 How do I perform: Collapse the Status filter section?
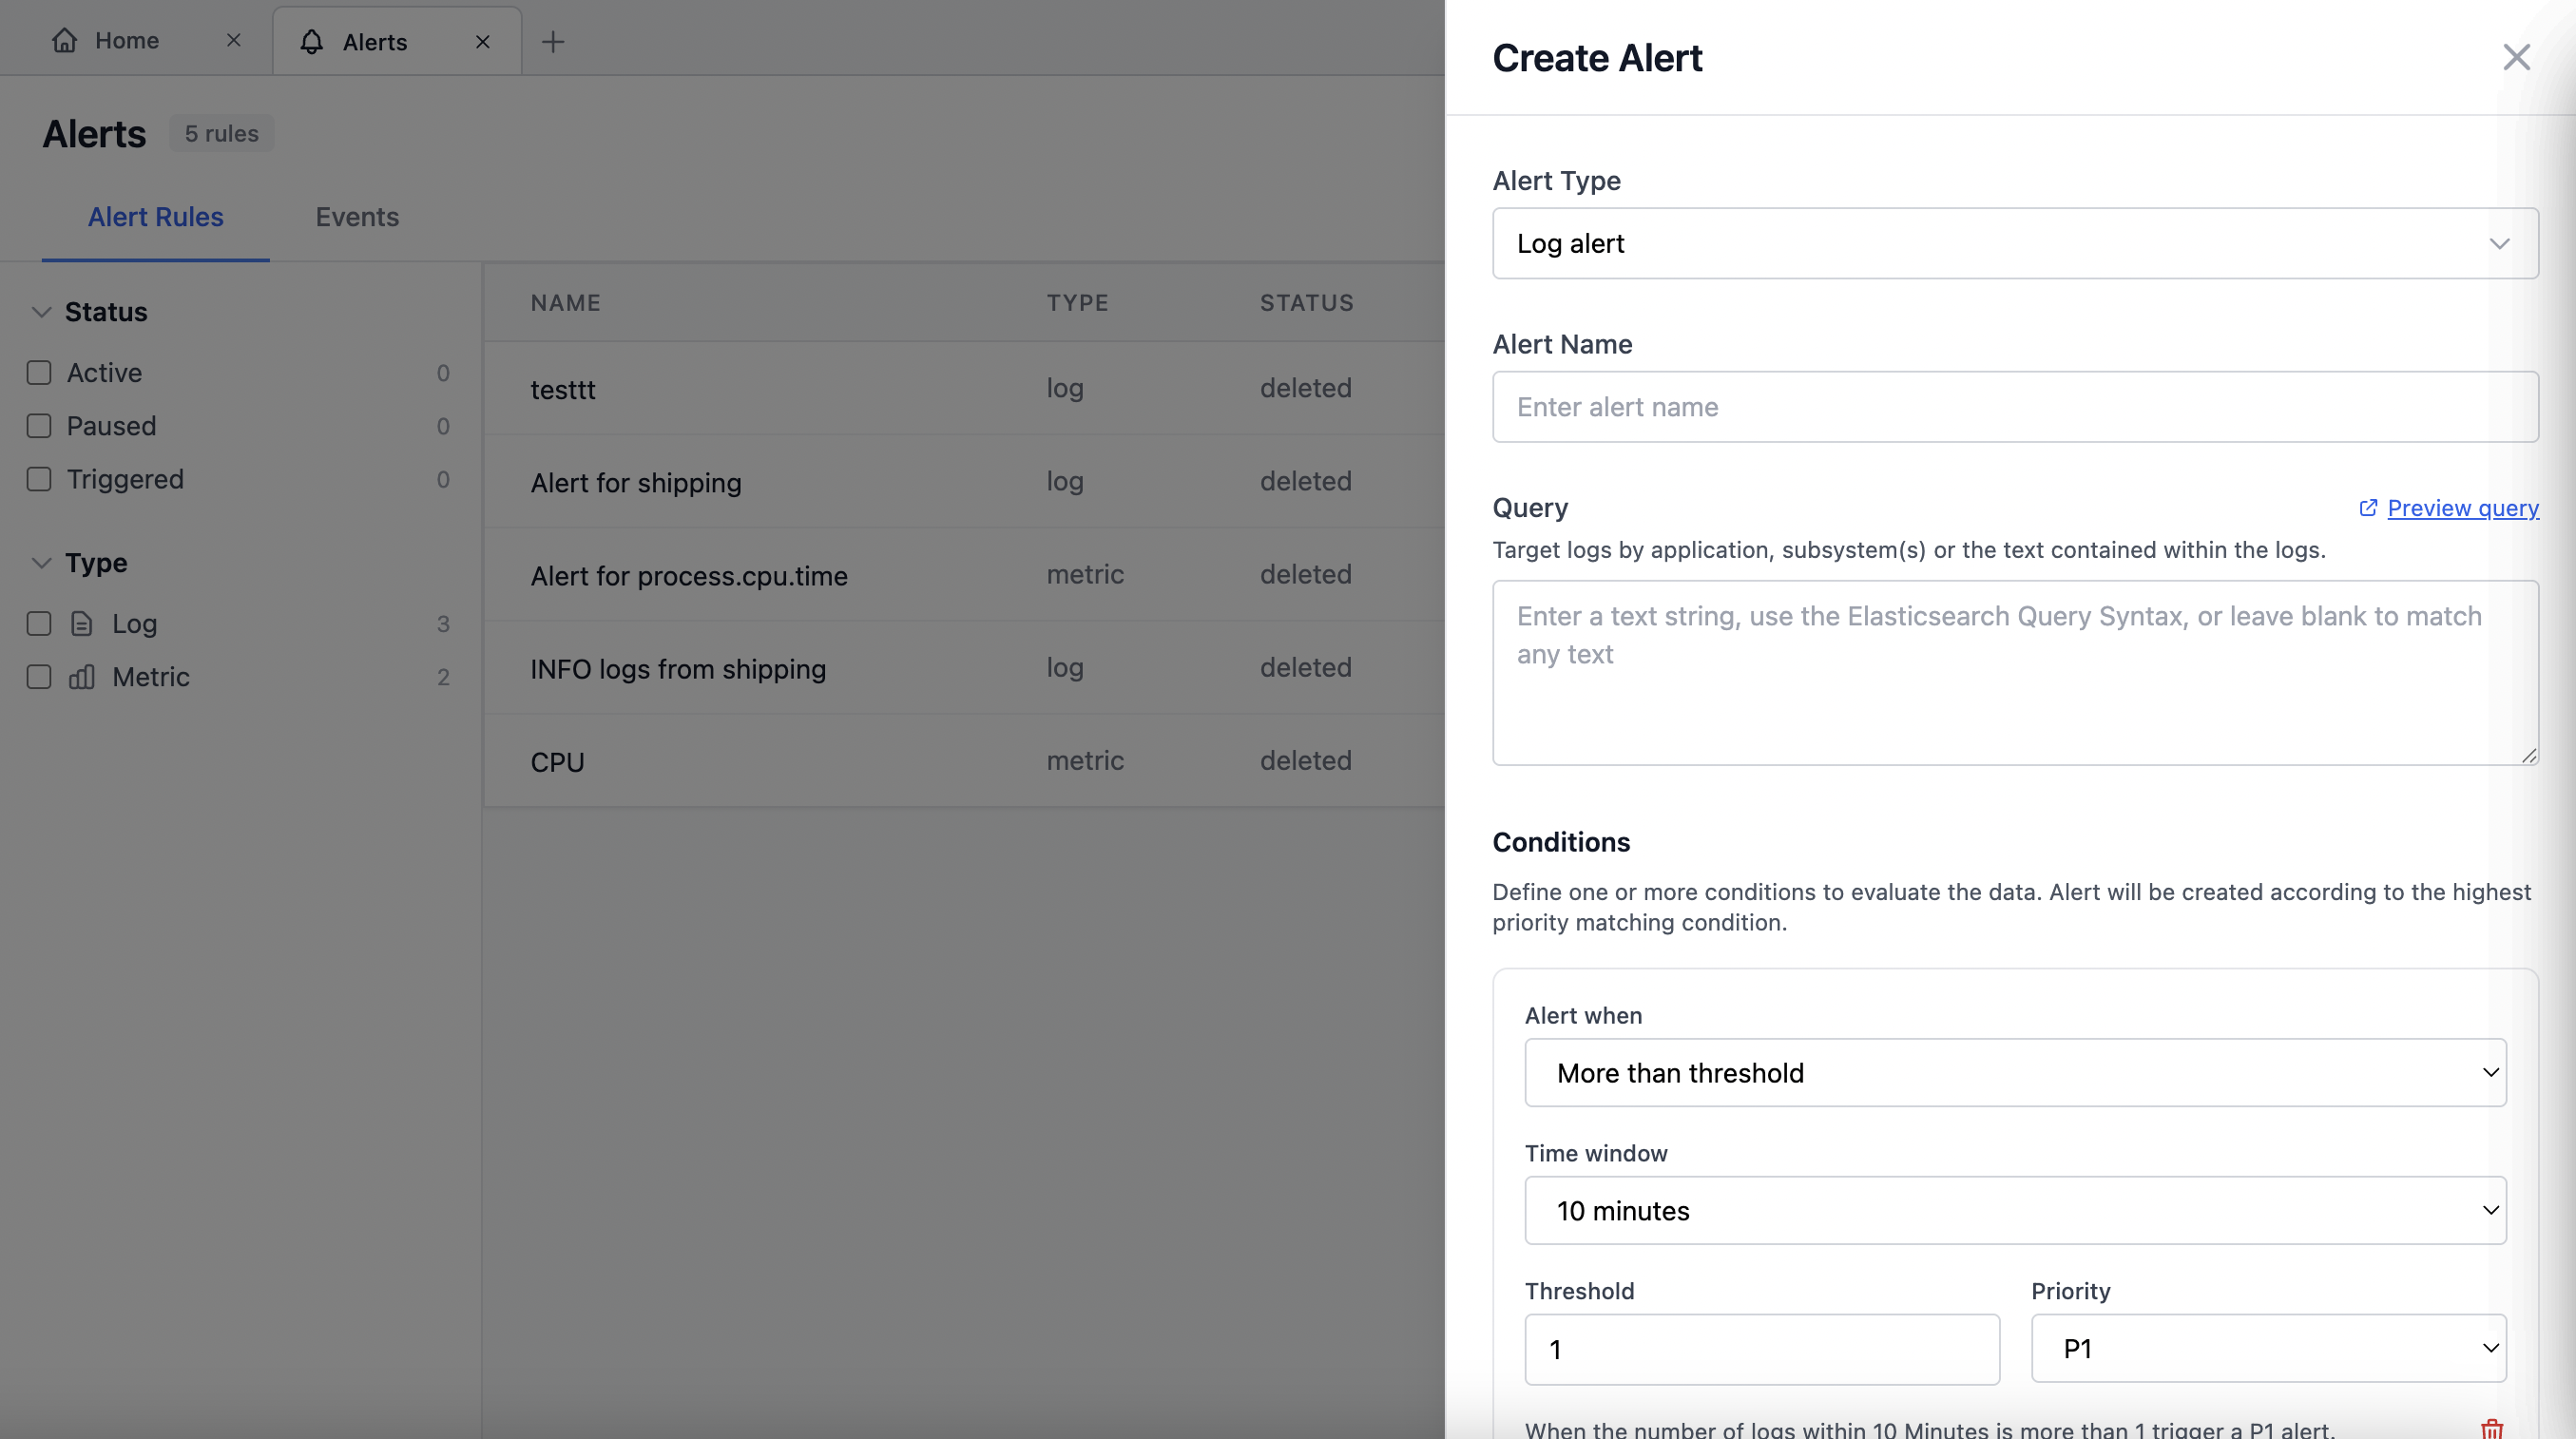41,311
